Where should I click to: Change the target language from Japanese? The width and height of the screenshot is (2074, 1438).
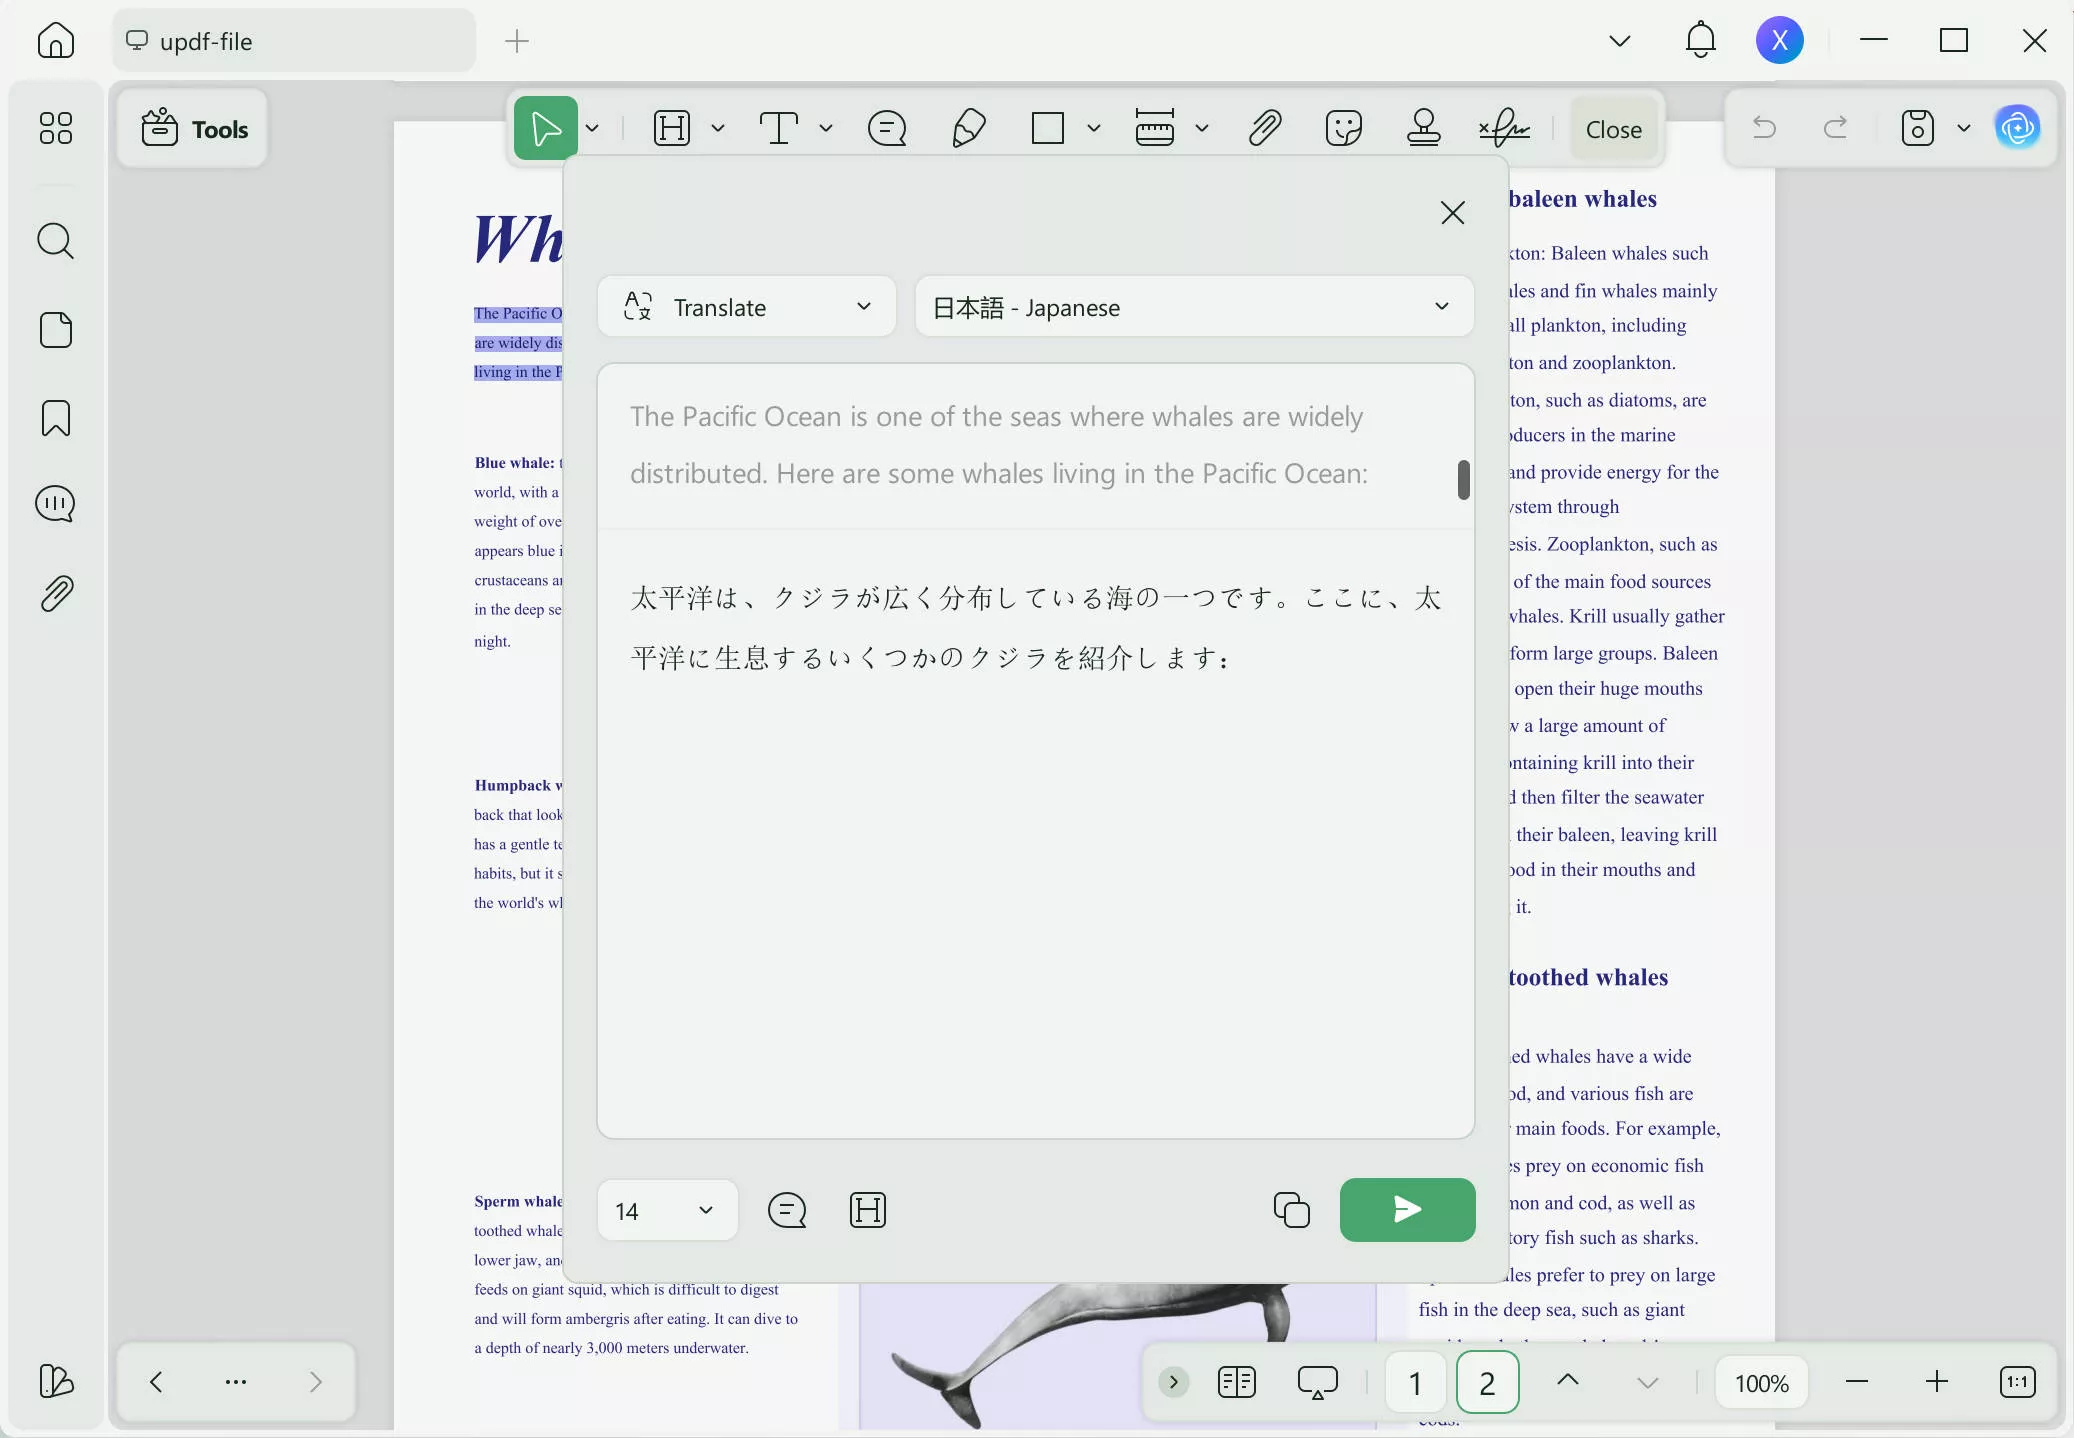1193,306
